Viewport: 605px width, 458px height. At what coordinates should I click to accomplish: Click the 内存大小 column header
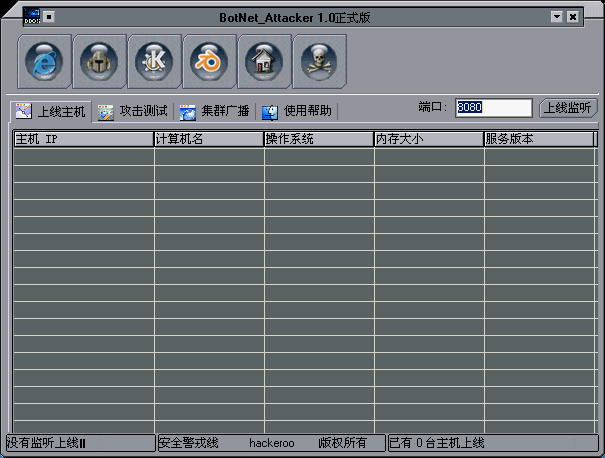pyautogui.click(x=429, y=139)
